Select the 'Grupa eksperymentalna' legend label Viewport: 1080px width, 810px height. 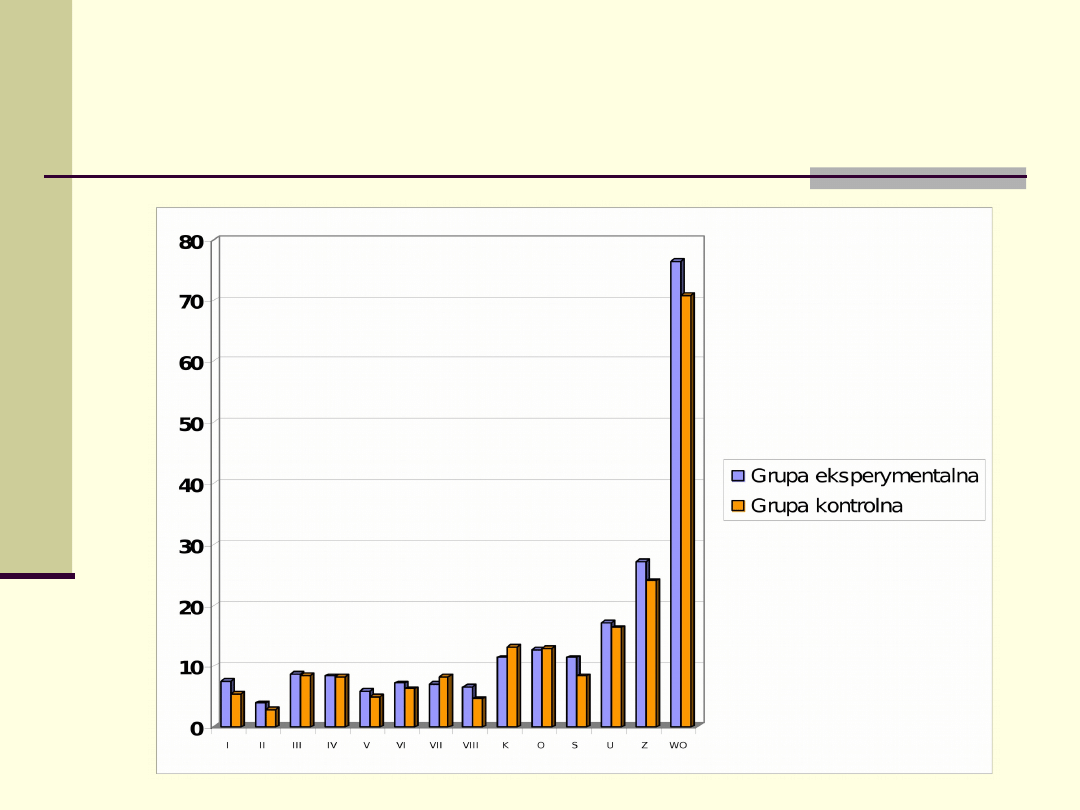tap(864, 476)
